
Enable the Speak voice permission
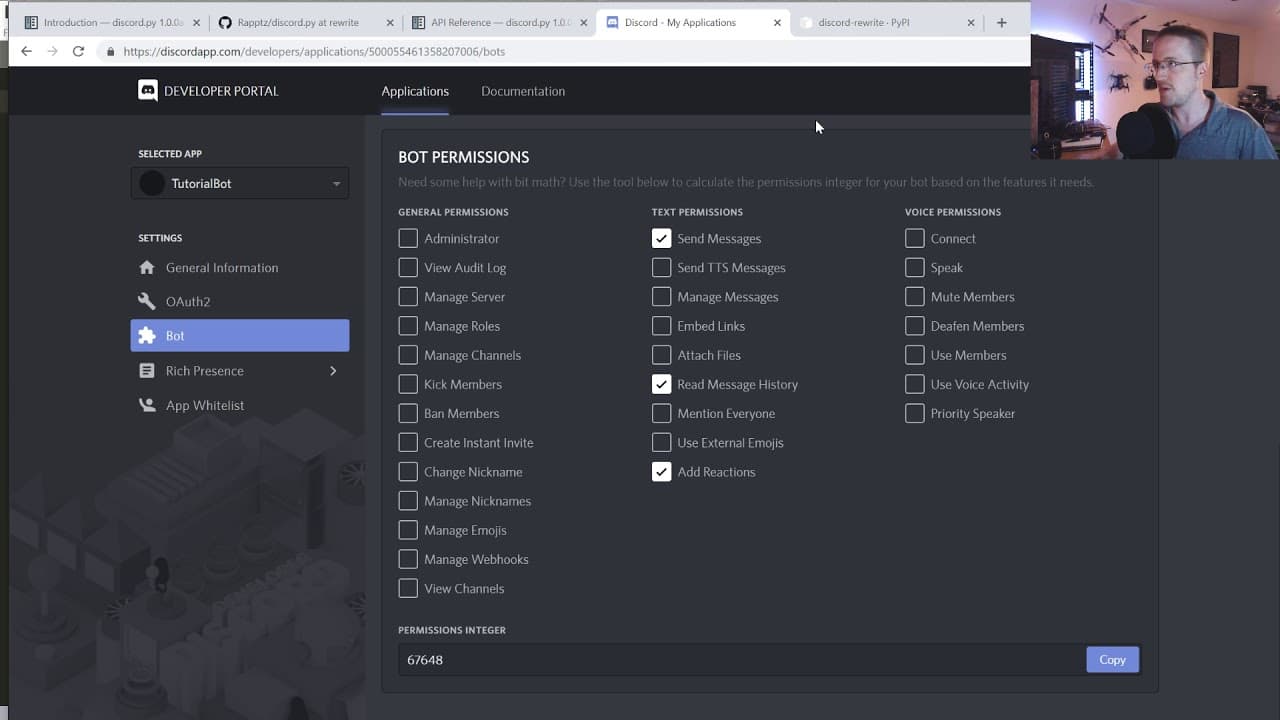pos(914,267)
